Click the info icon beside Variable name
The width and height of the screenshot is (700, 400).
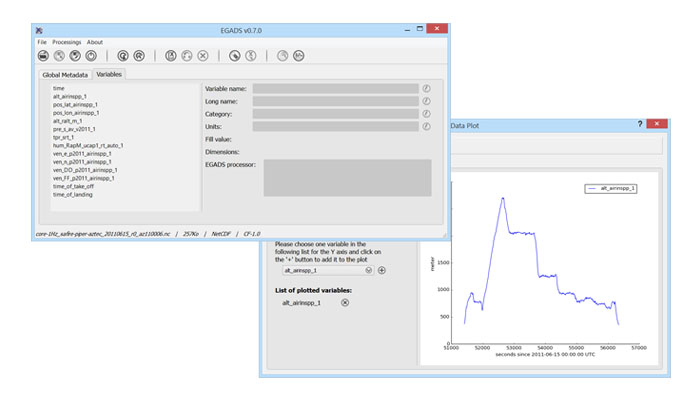(x=426, y=88)
